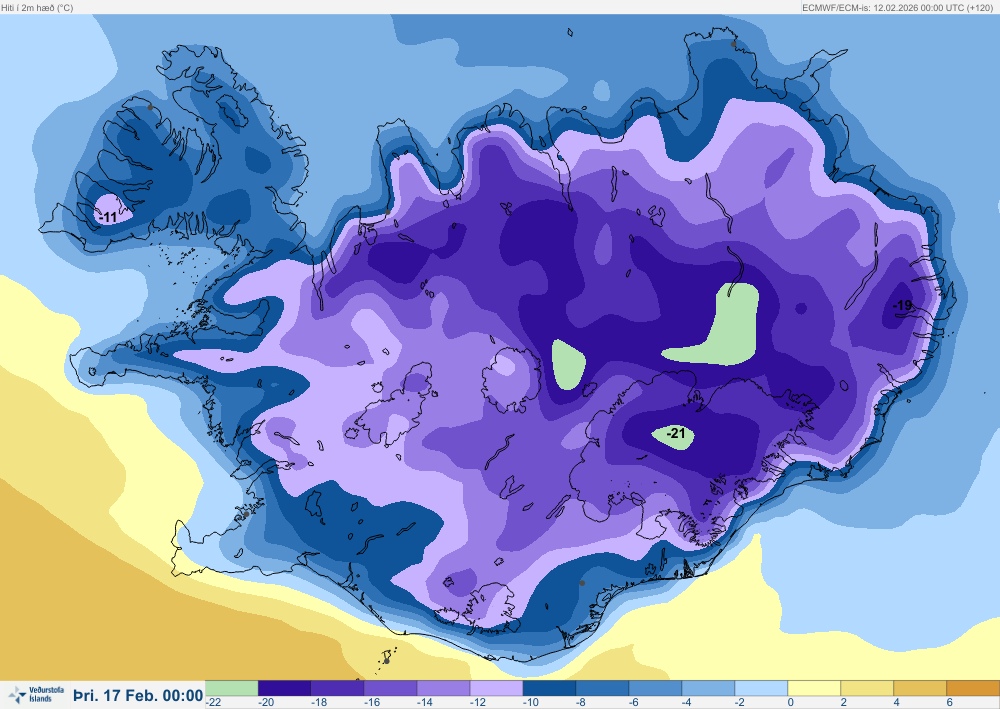Screen dimensions: 1000x709
Task: Click the map title Hiti í 2m hæð (°C)
Action: [37, 8]
